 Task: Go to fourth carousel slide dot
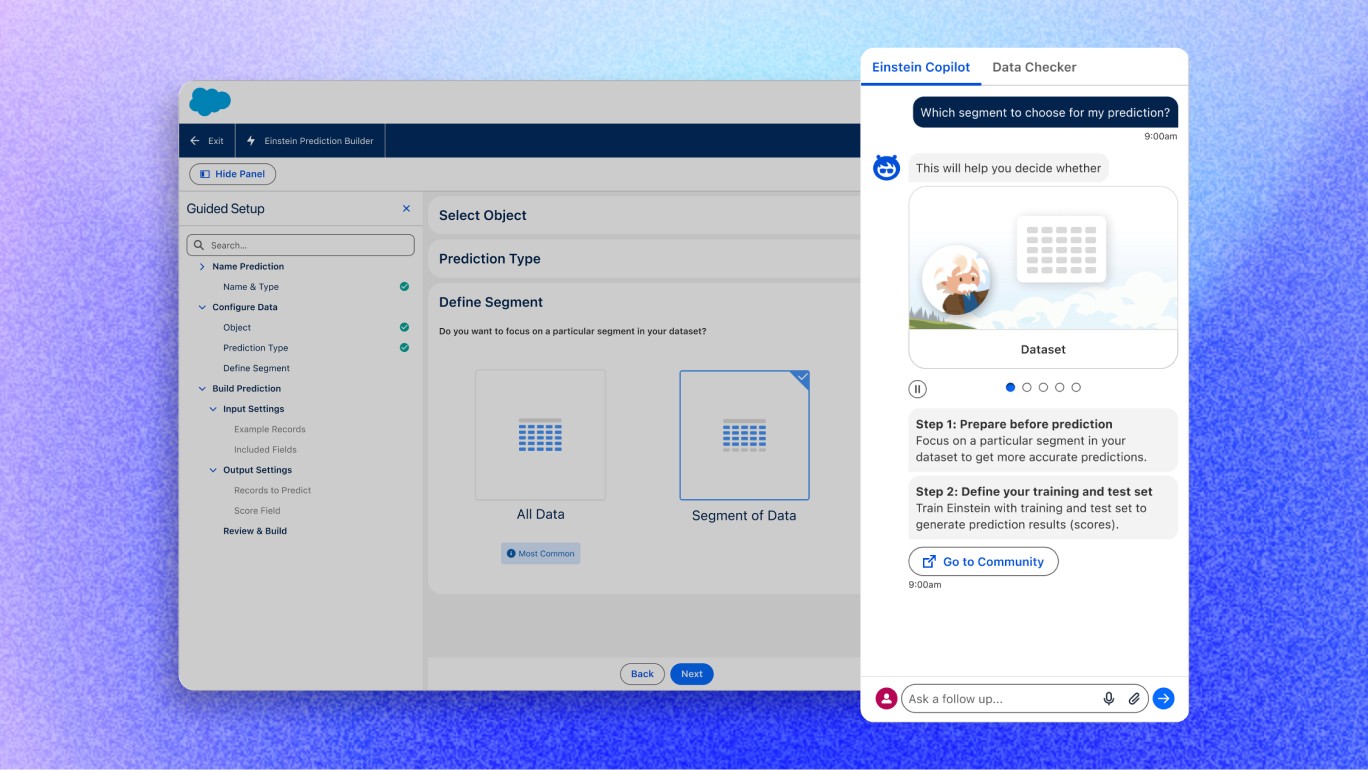(x=1060, y=387)
